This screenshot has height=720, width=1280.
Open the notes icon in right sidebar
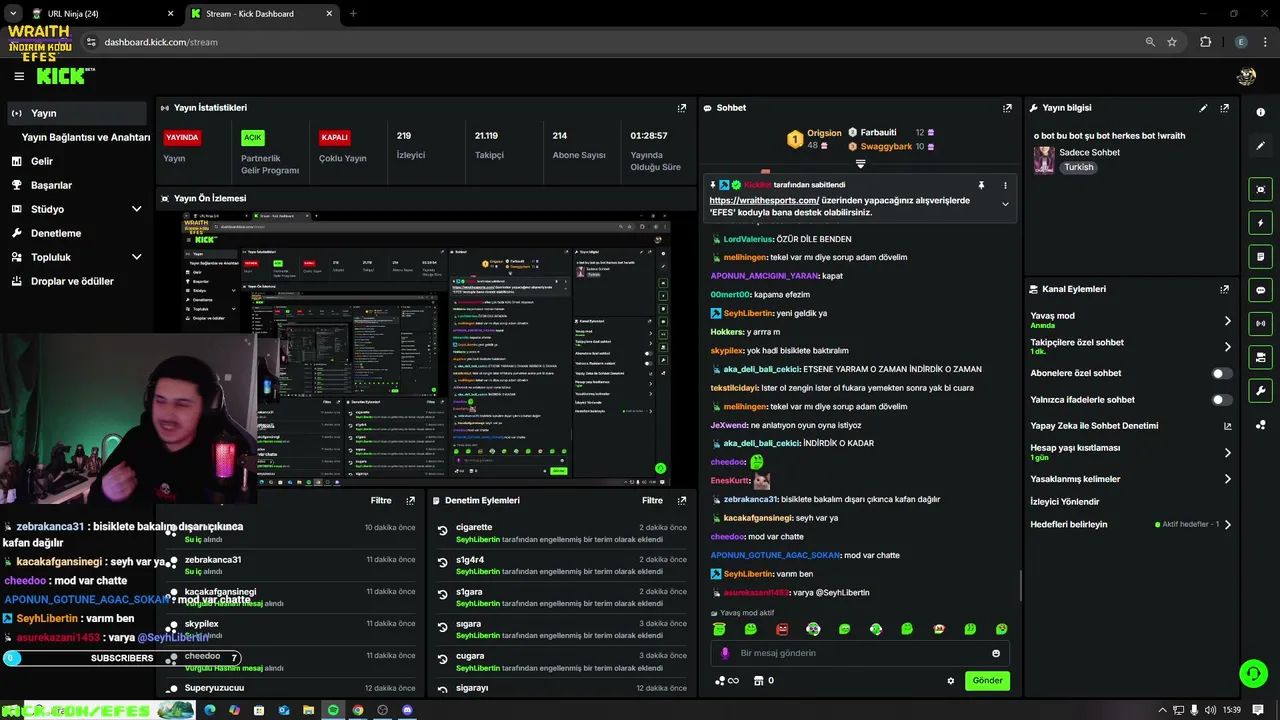[x=1260, y=257]
